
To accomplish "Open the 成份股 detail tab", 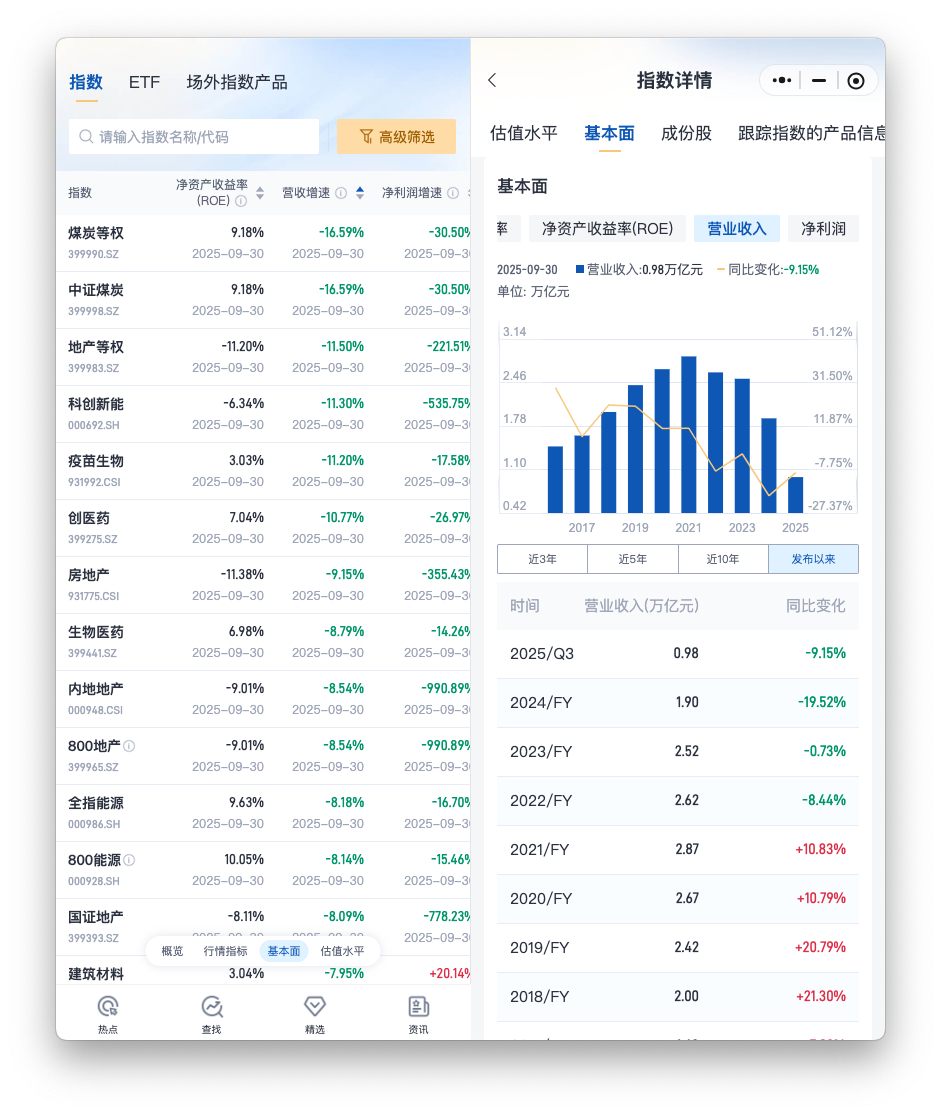I will click(x=686, y=133).
